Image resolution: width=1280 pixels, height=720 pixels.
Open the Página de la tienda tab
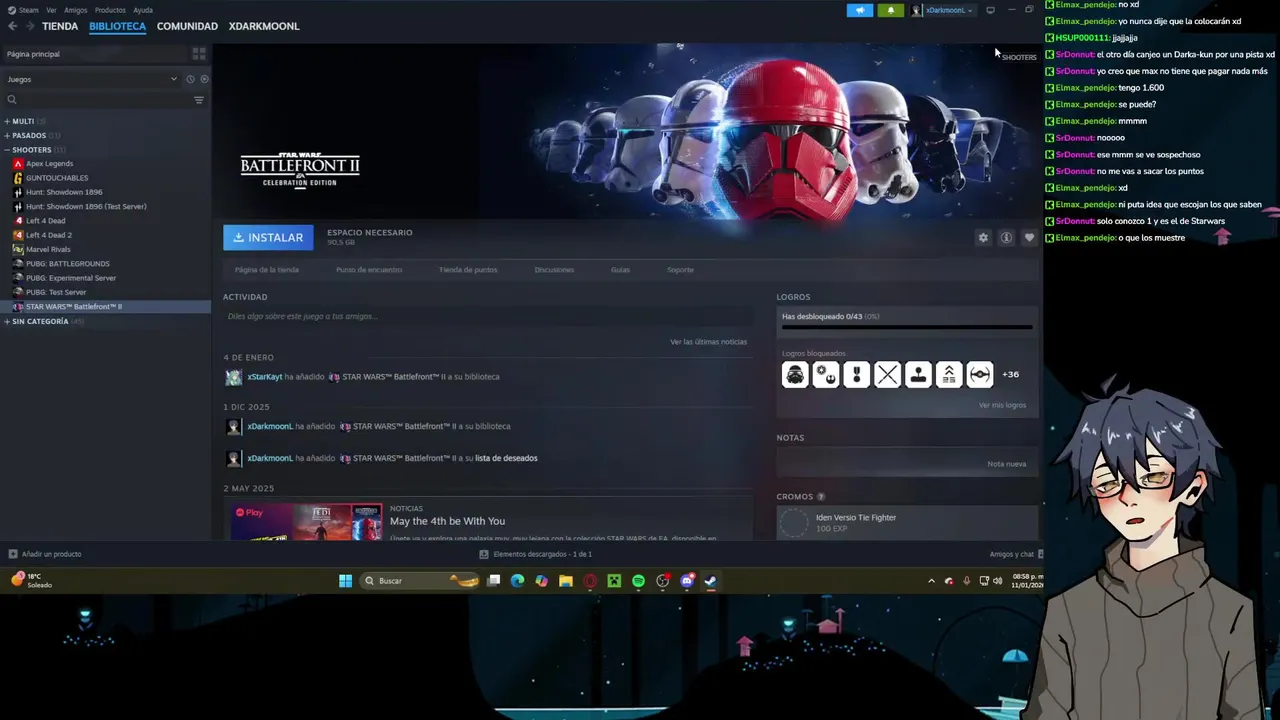pyautogui.click(x=266, y=270)
